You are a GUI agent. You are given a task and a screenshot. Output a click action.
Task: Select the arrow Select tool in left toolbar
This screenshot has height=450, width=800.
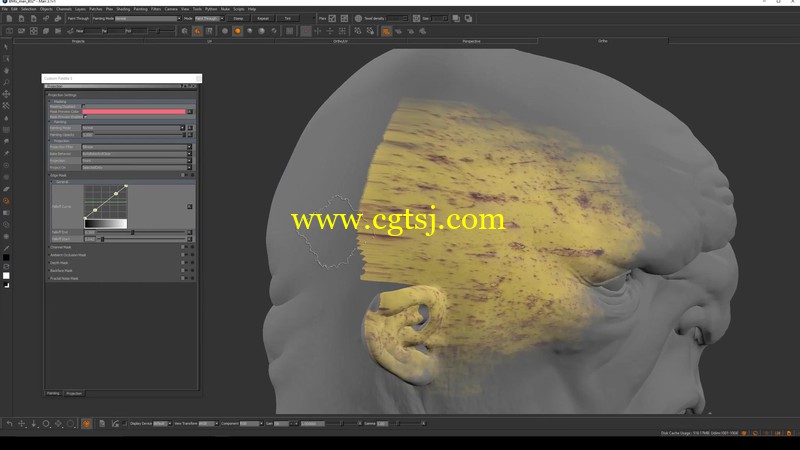6,47
